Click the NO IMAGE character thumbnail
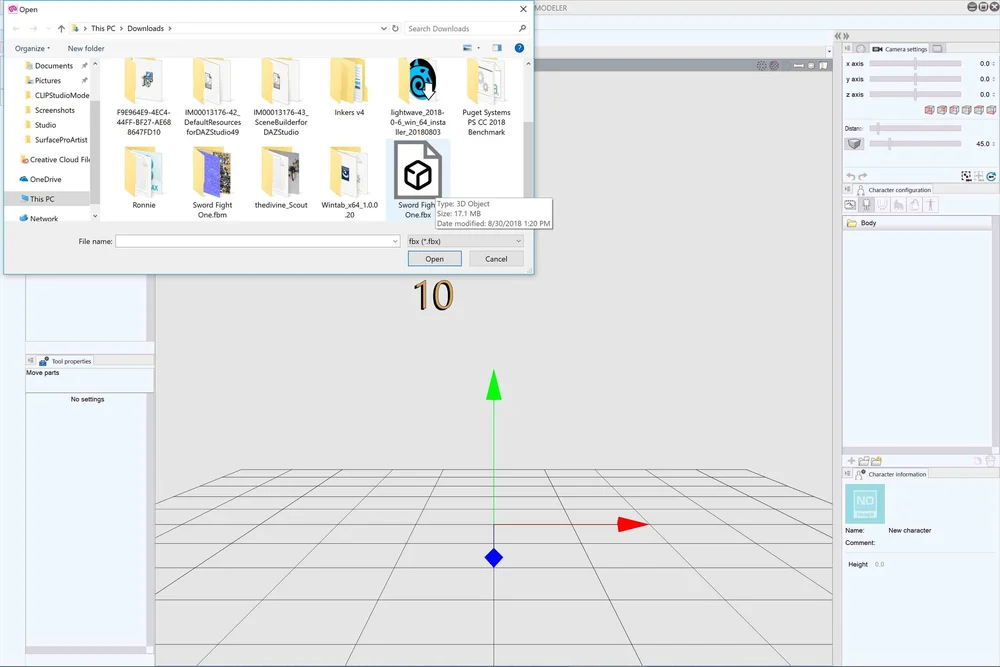 (865, 504)
